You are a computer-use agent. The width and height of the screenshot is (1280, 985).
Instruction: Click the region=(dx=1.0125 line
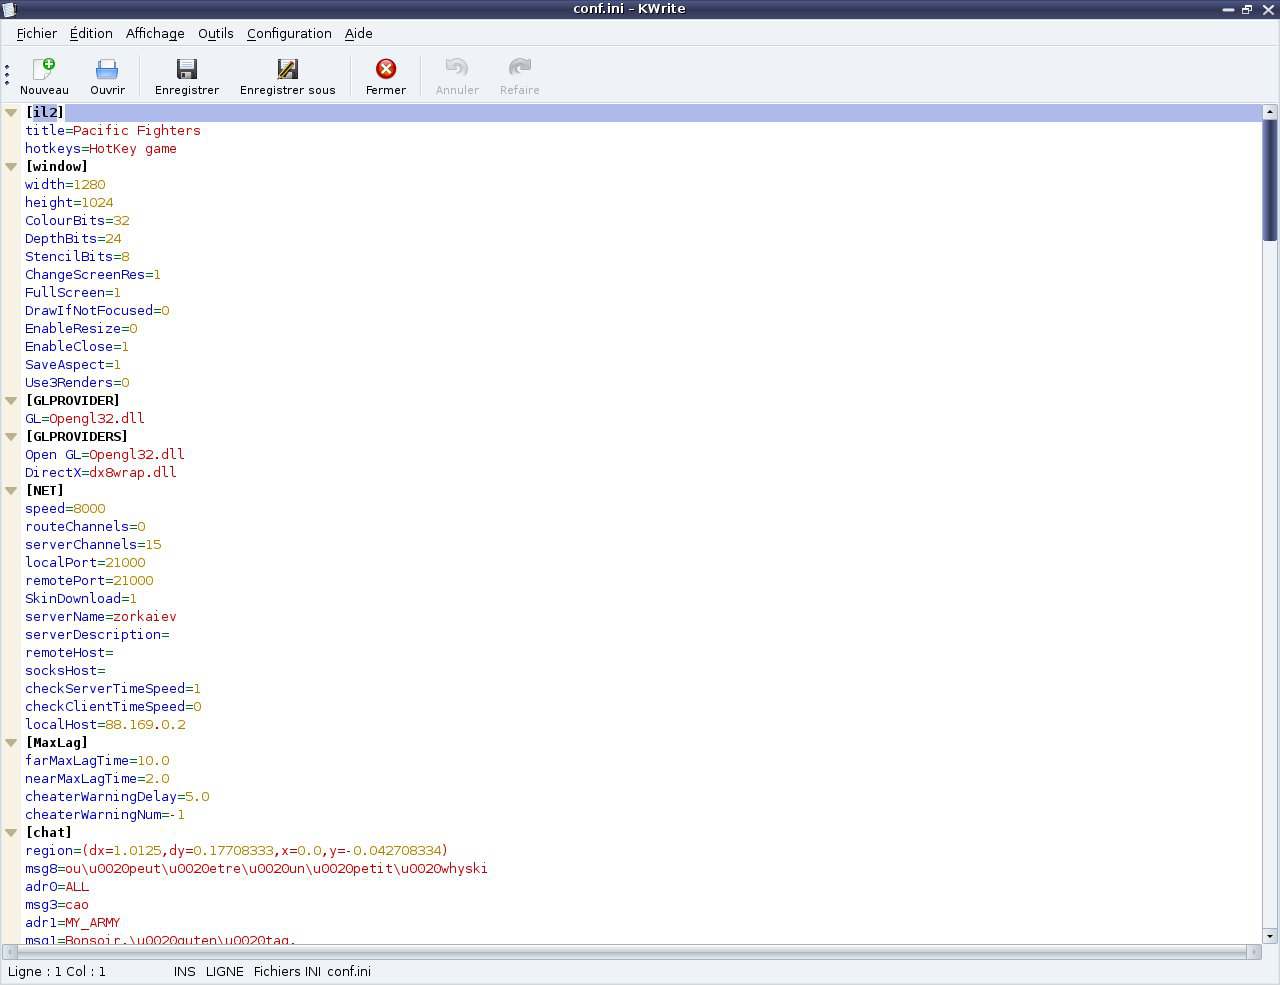[237, 851]
